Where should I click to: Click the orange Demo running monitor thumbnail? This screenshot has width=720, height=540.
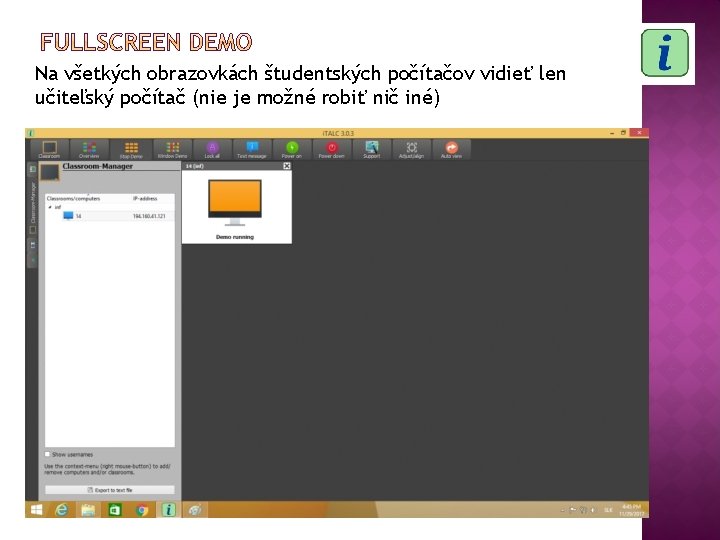[235, 202]
